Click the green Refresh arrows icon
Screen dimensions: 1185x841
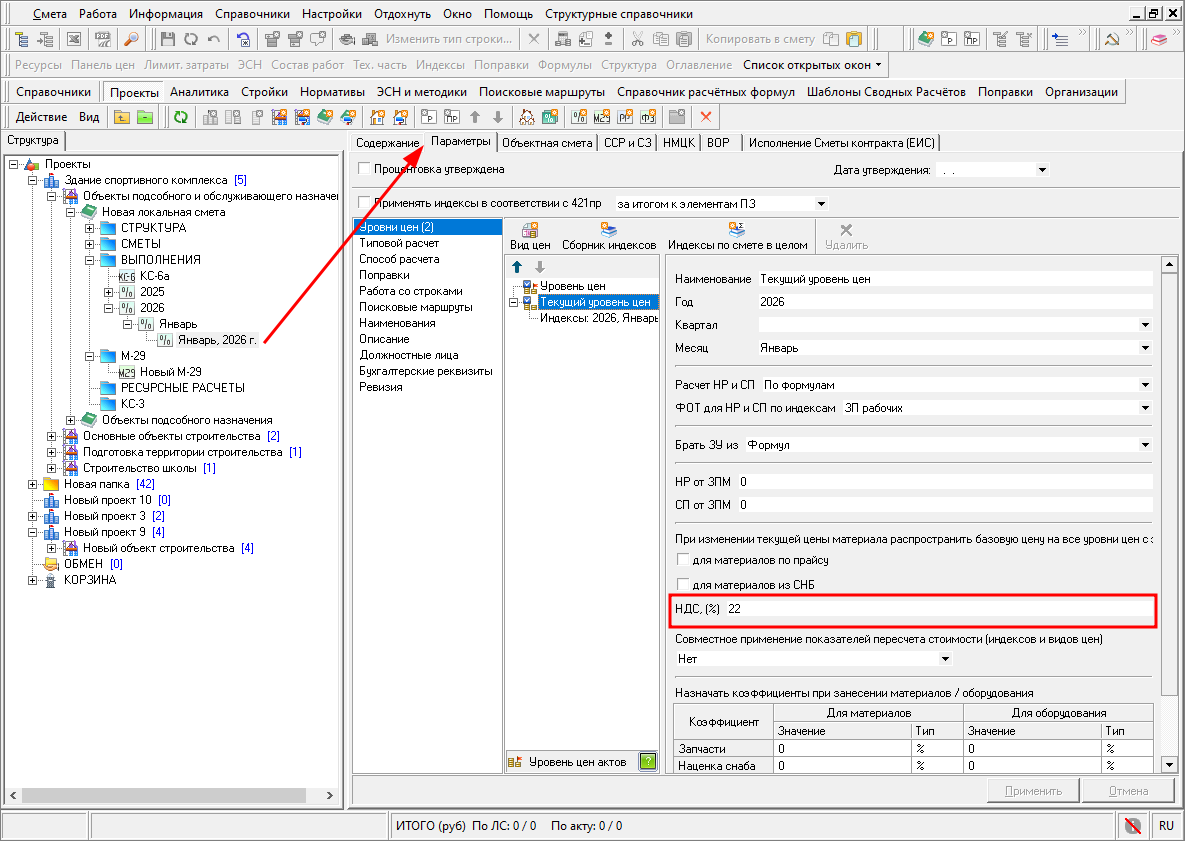point(181,117)
